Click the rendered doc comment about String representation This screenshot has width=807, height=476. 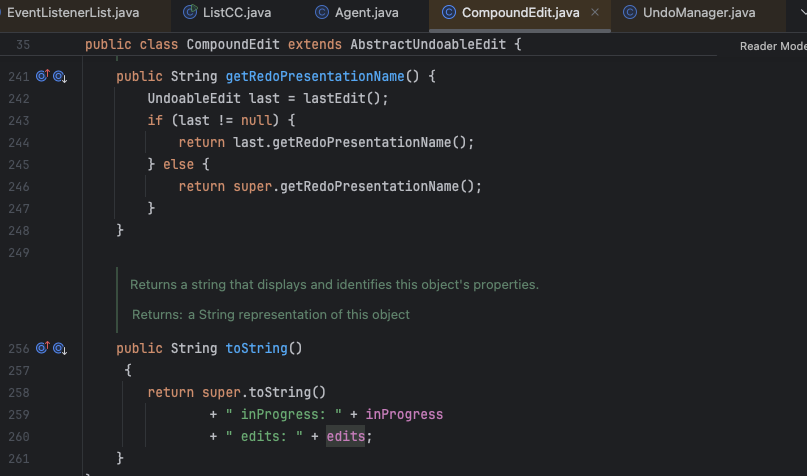[x=271, y=314]
